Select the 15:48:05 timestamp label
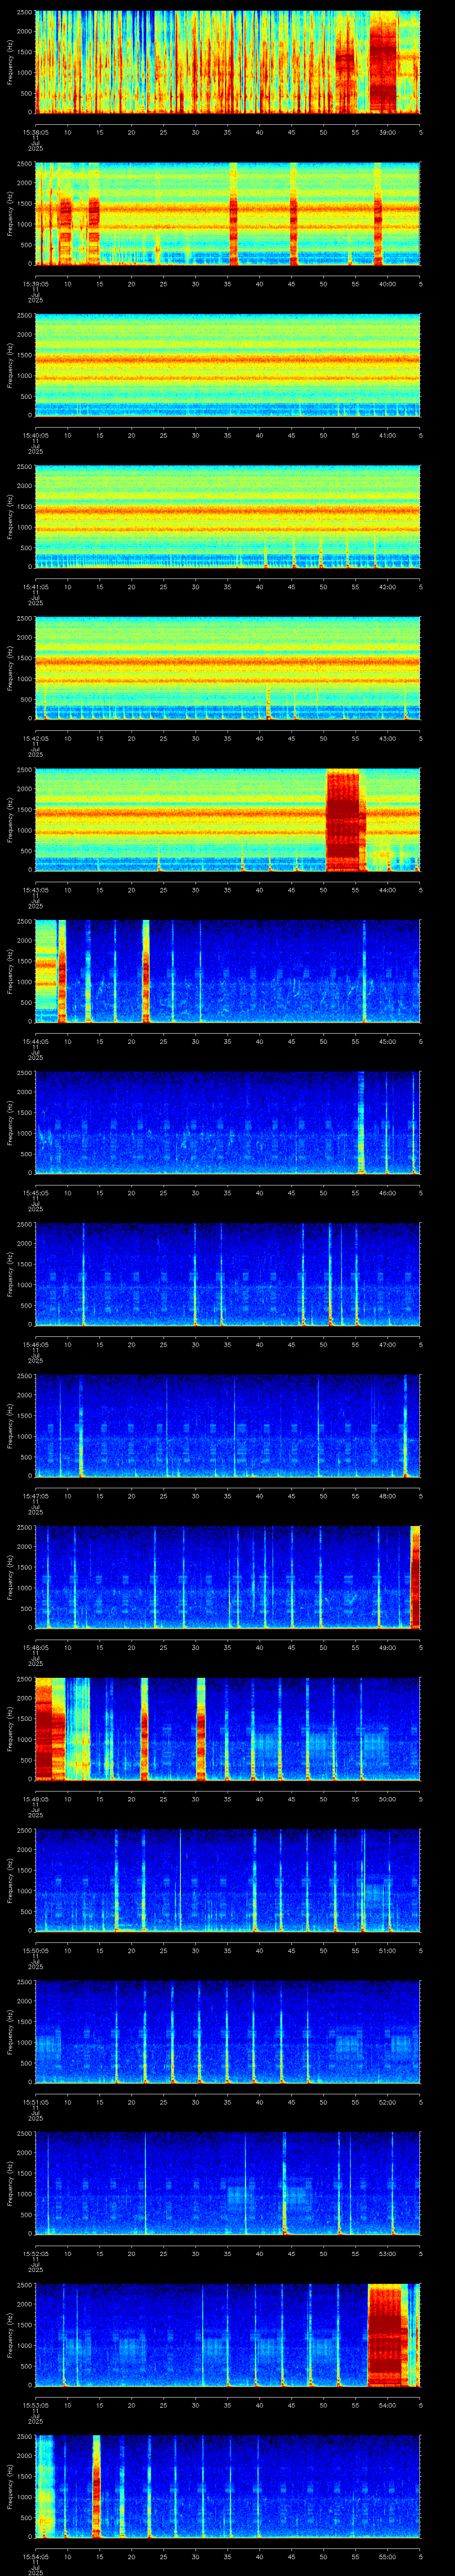The width and height of the screenshot is (455, 2576). click(35, 1648)
